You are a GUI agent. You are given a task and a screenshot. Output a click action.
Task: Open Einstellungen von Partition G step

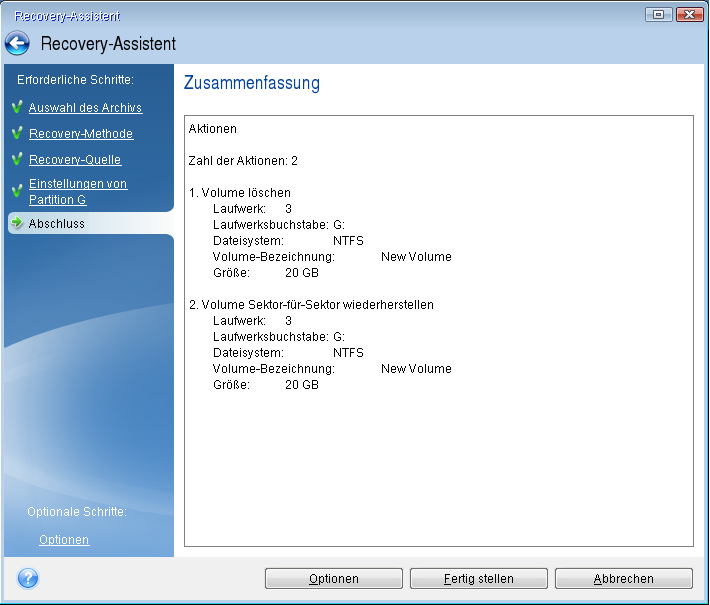coord(78,192)
